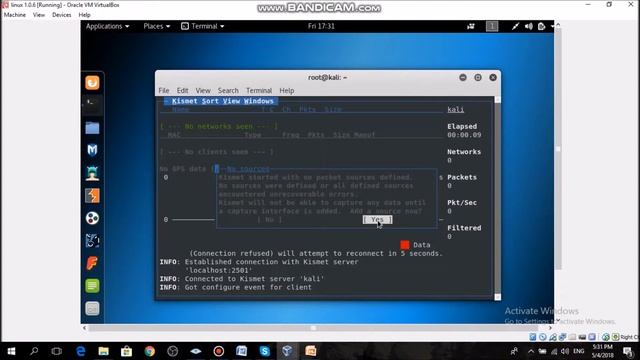640x360 pixels.
Task: Click the volume icon in Kali top bar
Action: pos(529,26)
